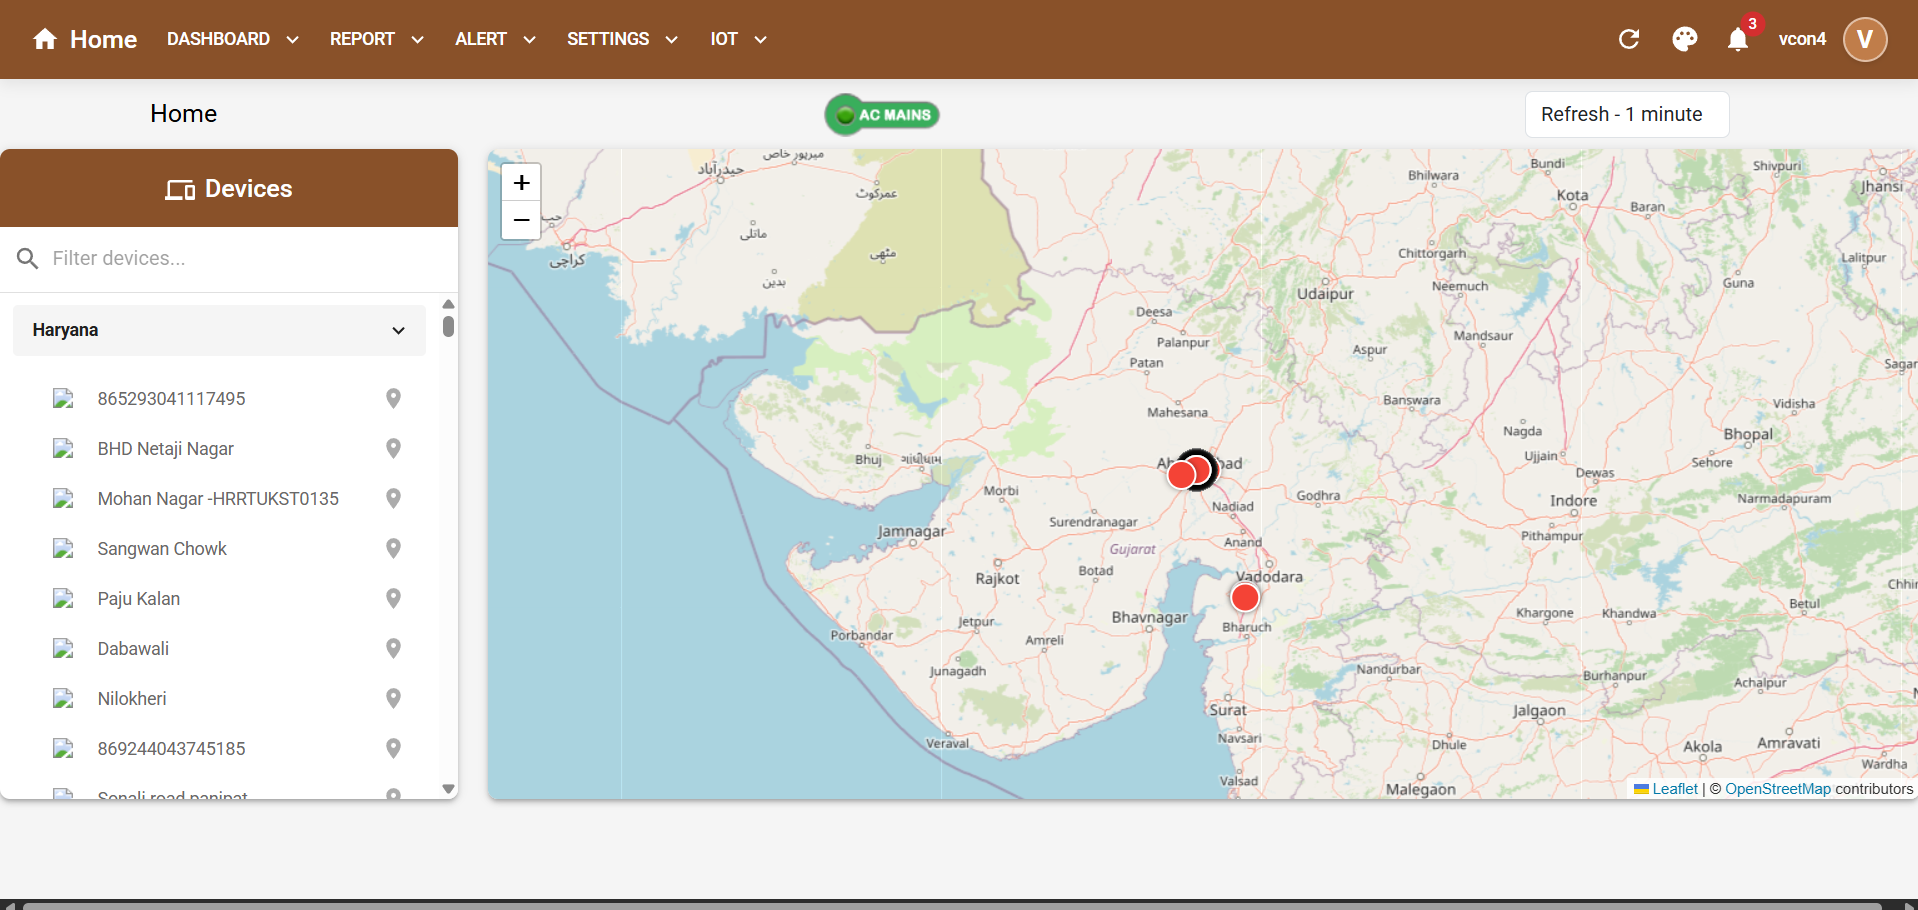The width and height of the screenshot is (1918, 910).
Task: Click the Home house icon in navbar
Action: 45,39
